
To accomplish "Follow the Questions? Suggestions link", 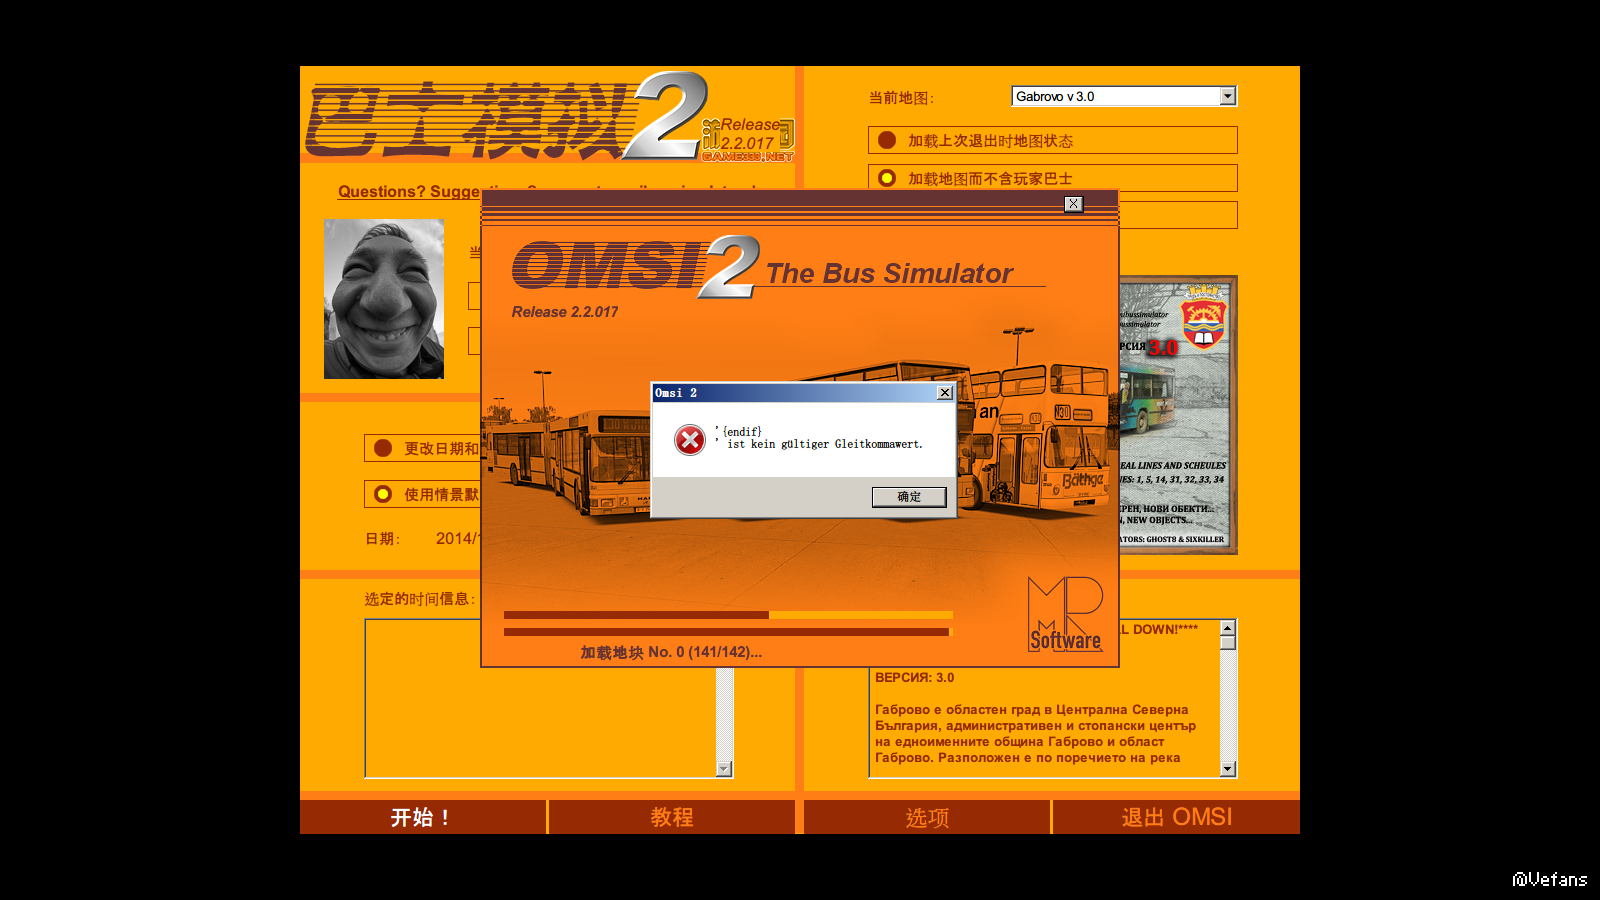I will point(409,192).
